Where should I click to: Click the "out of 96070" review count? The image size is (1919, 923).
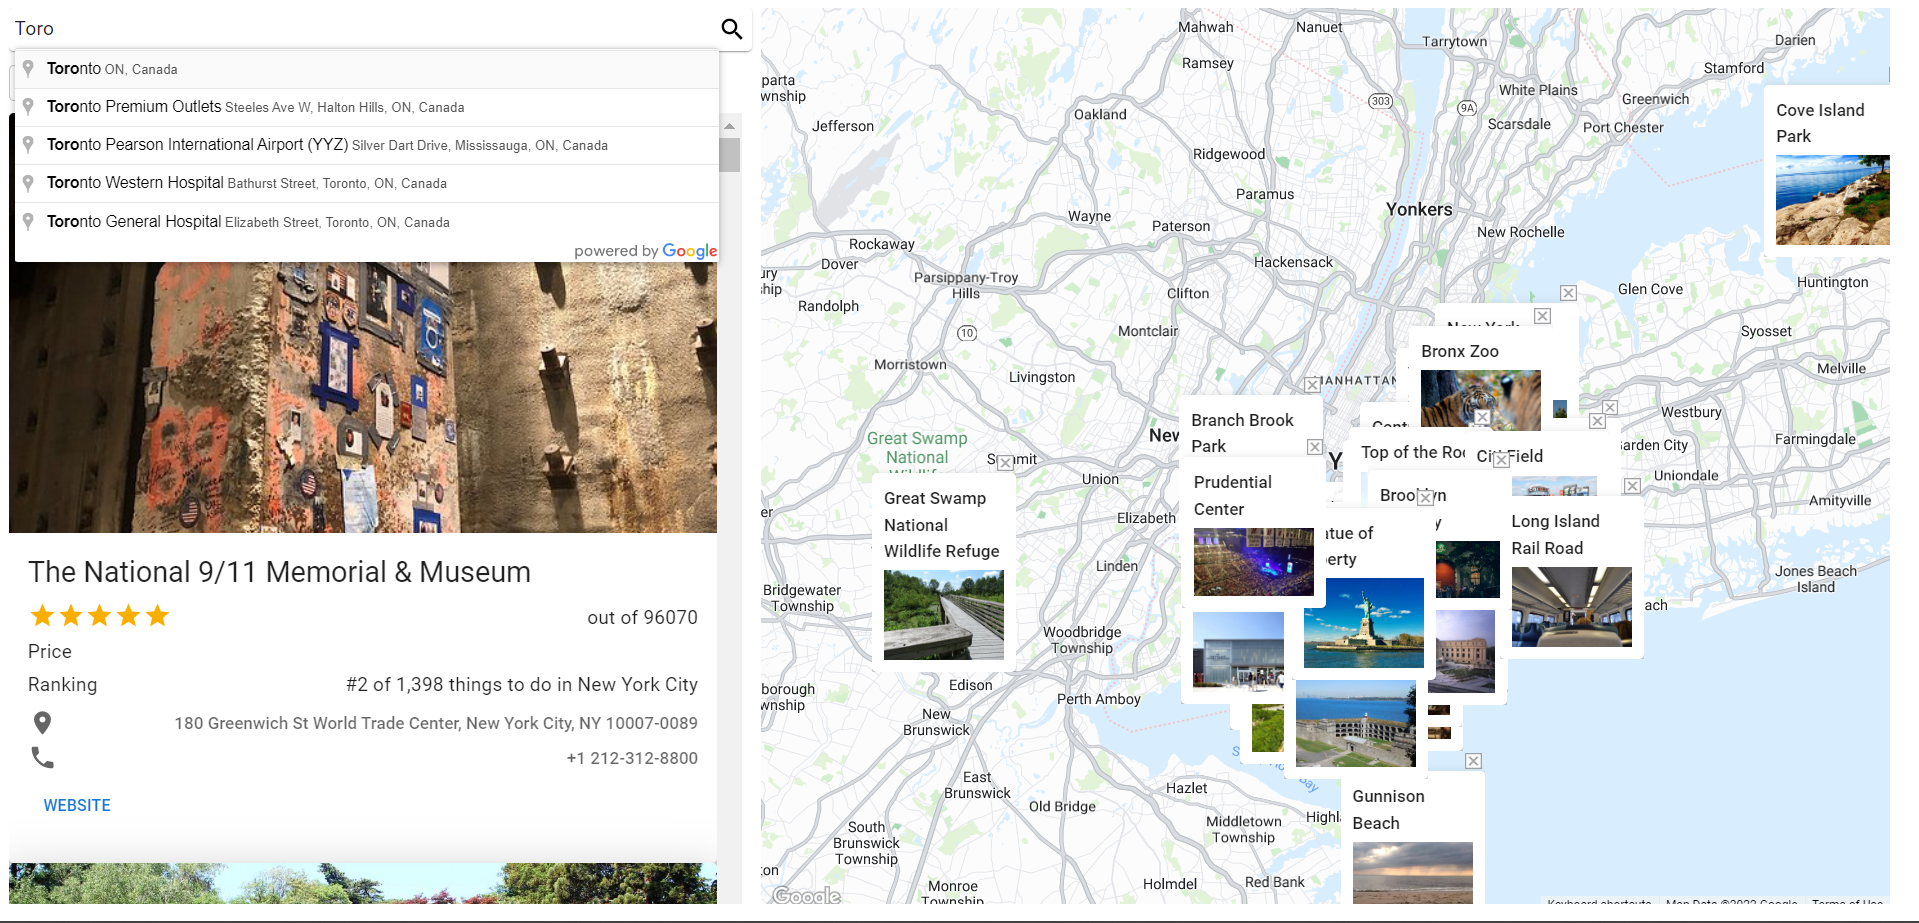tap(642, 617)
